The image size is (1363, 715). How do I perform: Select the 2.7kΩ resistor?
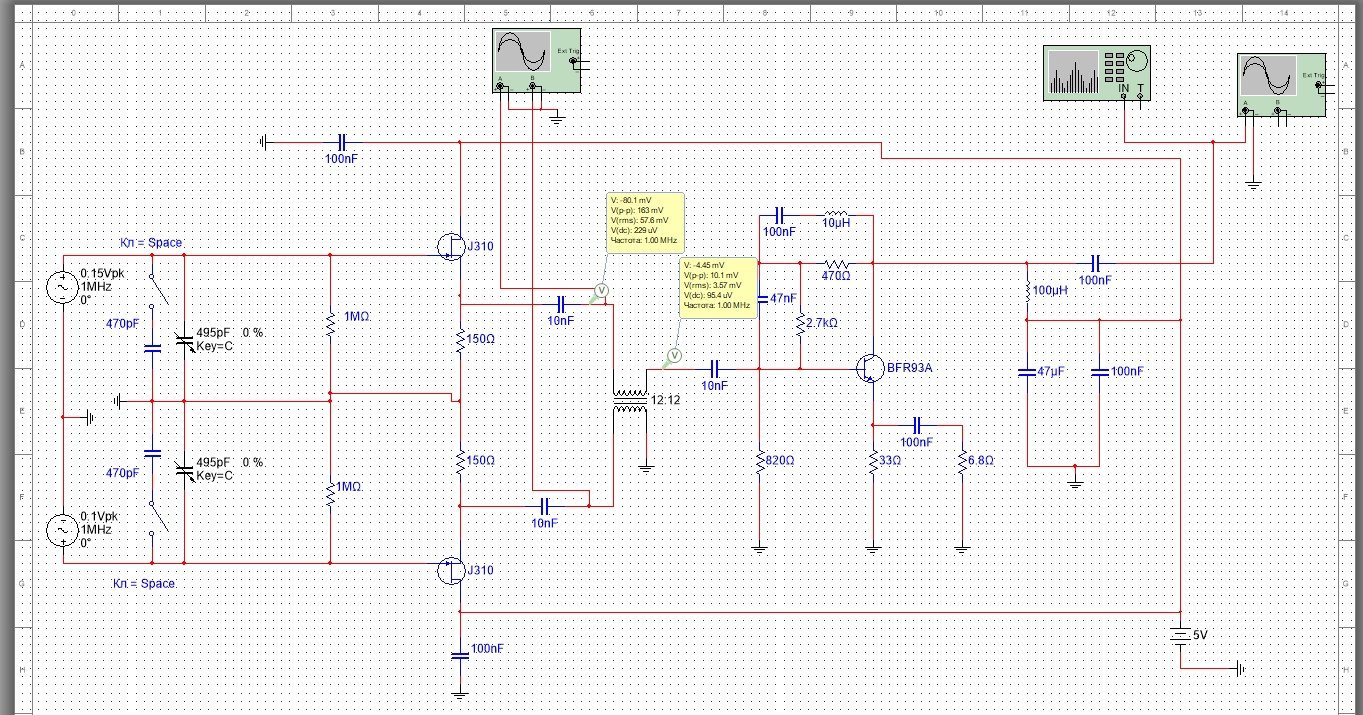point(800,325)
